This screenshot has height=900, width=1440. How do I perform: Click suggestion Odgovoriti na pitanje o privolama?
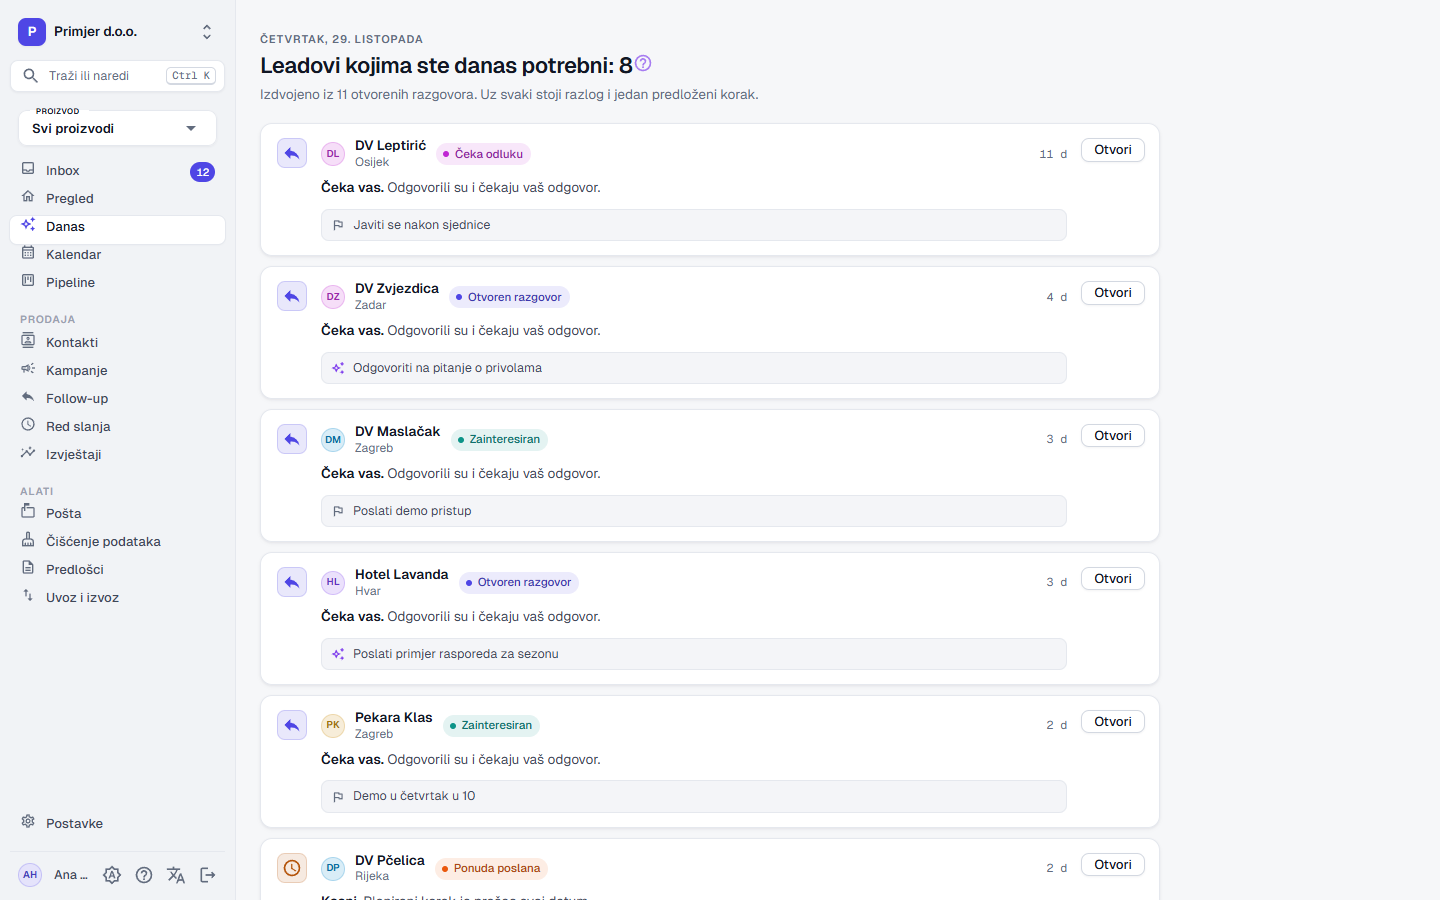[x=694, y=368]
